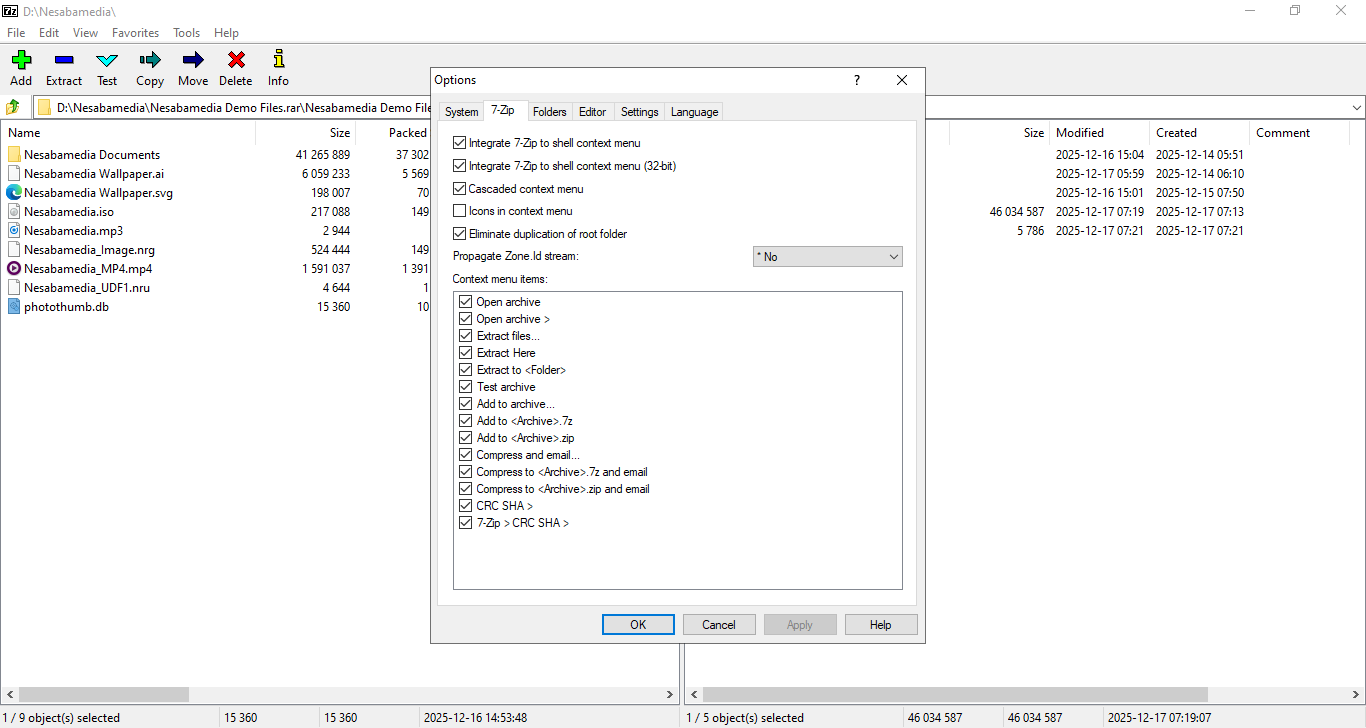Screen dimensions: 1366x728
Task: Click the Extract toolbar icon
Action: pos(64,60)
